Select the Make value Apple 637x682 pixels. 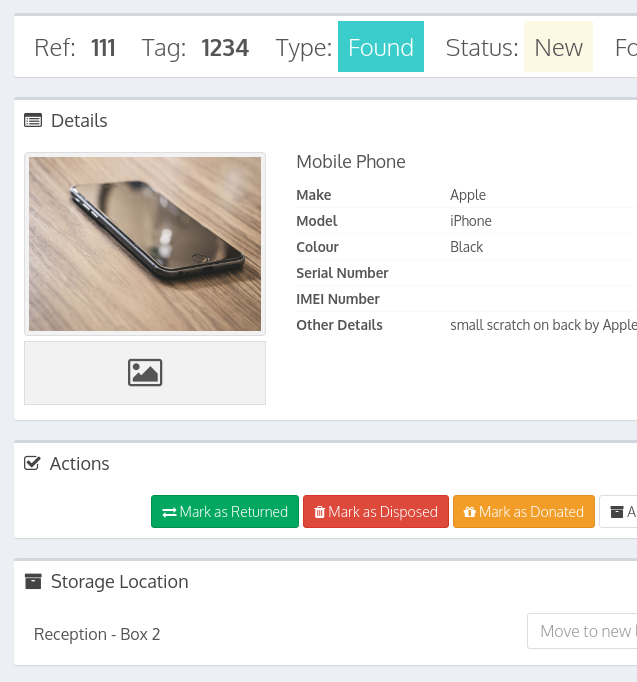pyautogui.click(x=468, y=195)
